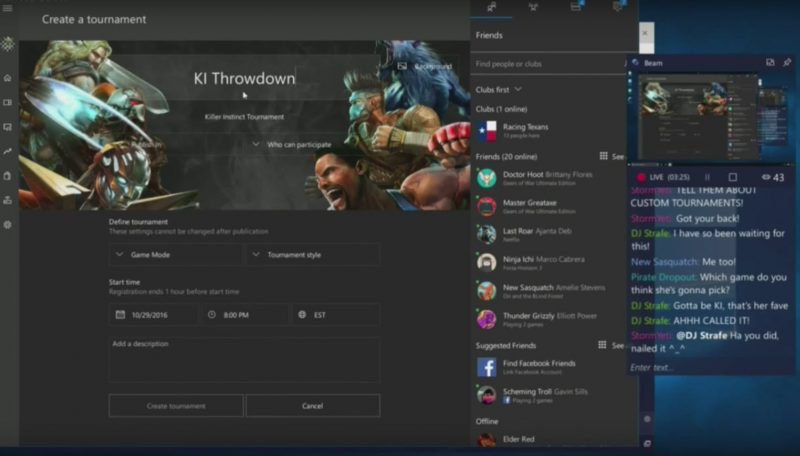Viewport: 800px width, 456px height.
Task: Click the Background image icon on banner
Action: click(x=402, y=66)
